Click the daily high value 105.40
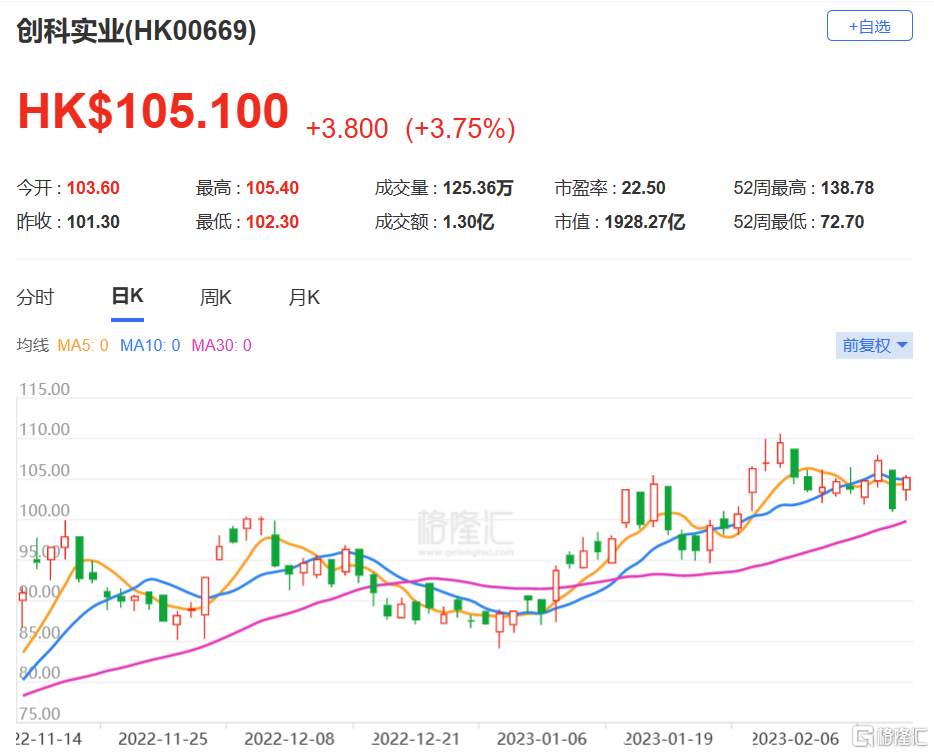 pyautogui.click(x=272, y=188)
